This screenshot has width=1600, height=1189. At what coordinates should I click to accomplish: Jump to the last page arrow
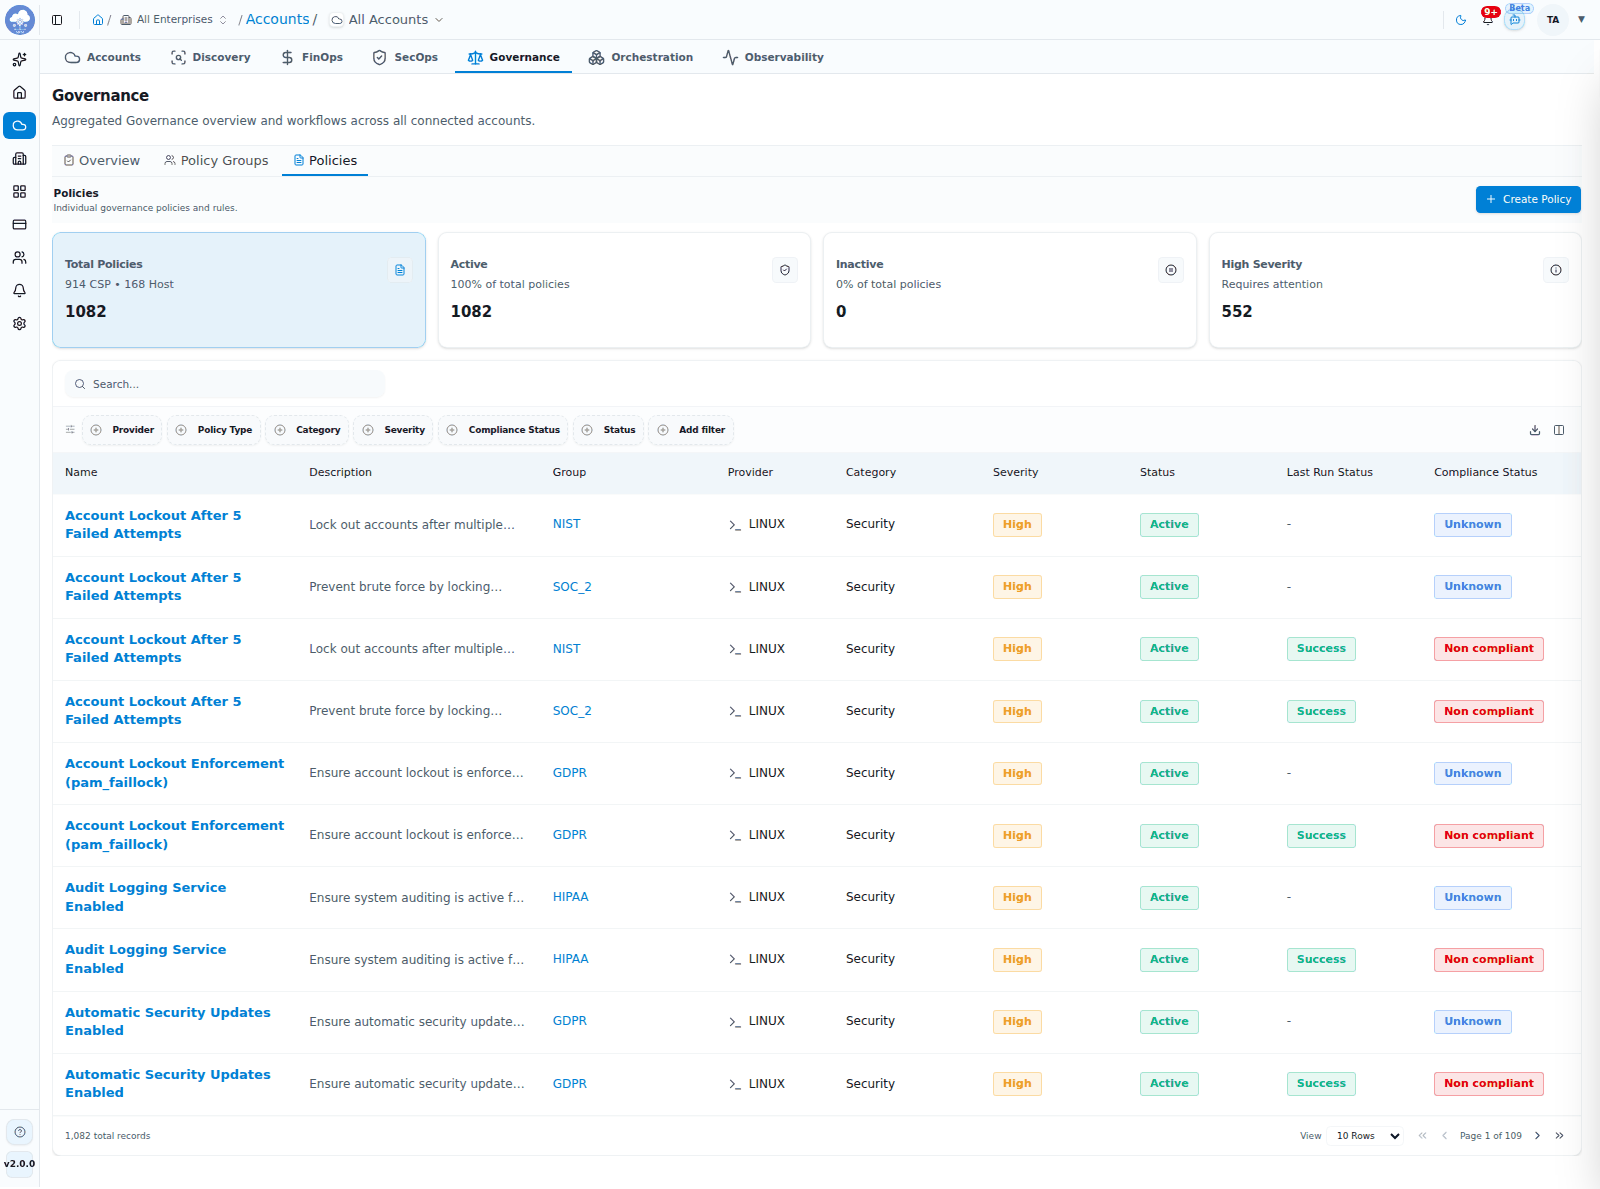1559,1136
